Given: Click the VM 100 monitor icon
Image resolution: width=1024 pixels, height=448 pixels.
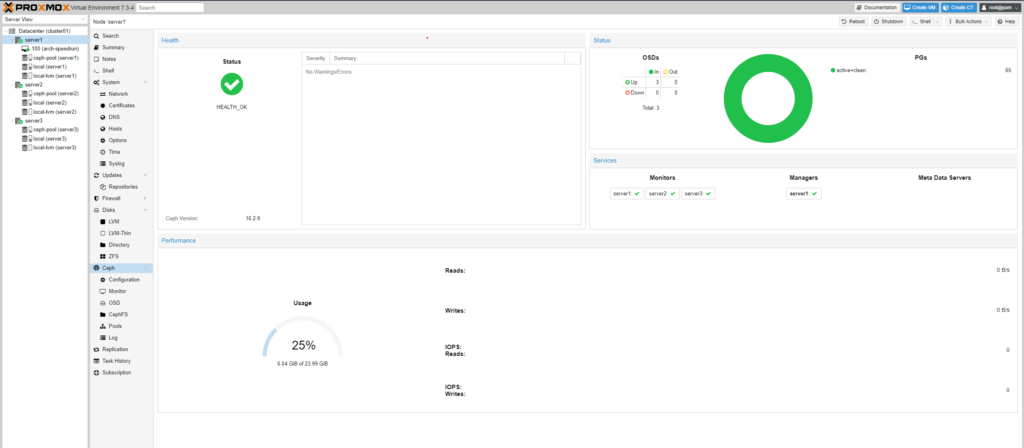Looking at the screenshot, I should tap(25, 49).
